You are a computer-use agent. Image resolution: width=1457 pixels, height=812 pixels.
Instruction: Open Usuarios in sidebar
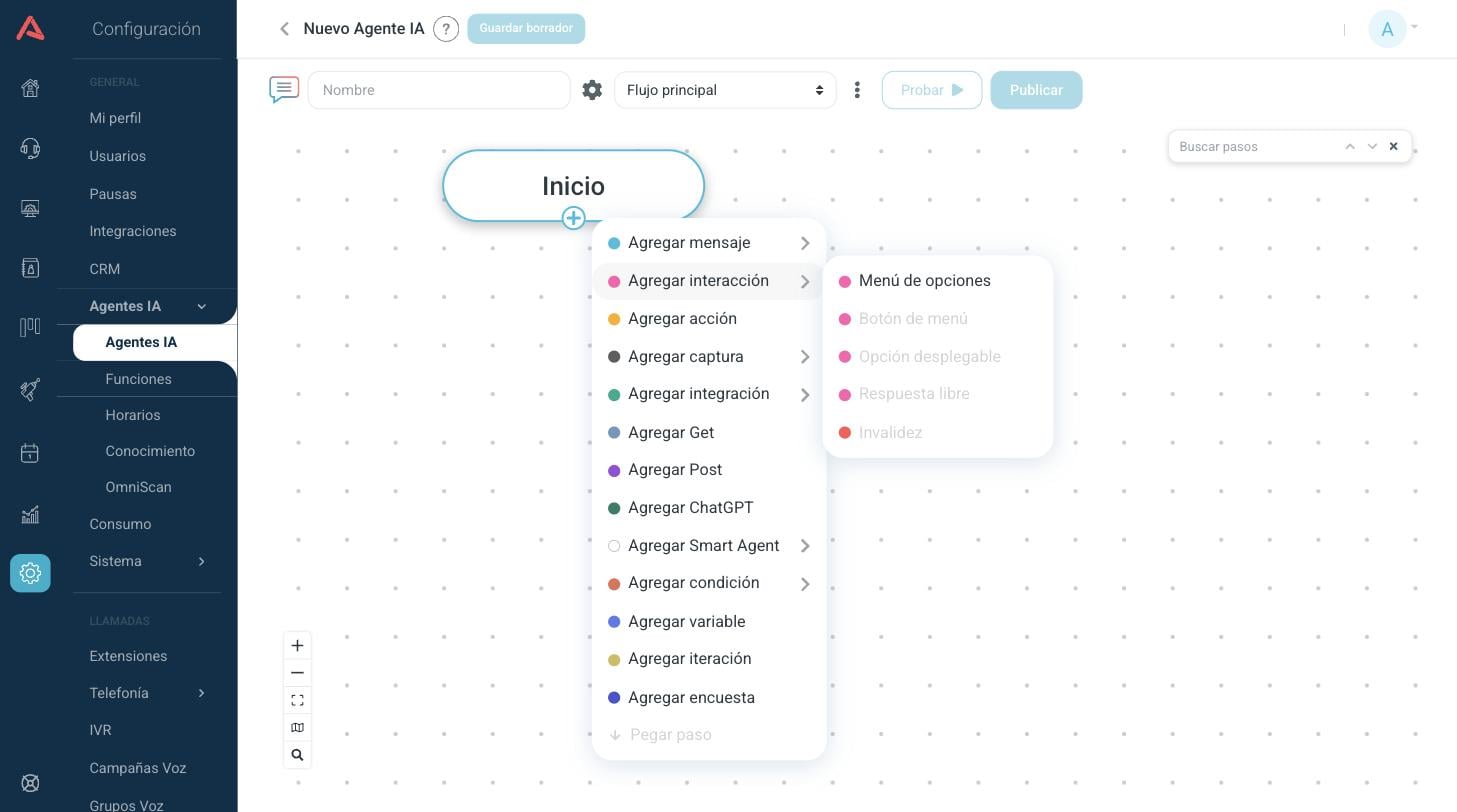pos(117,156)
